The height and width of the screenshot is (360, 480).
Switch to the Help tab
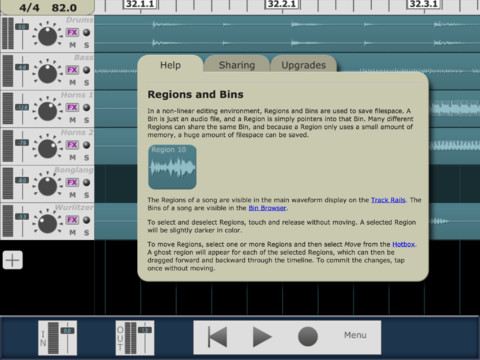pyautogui.click(x=170, y=65)
